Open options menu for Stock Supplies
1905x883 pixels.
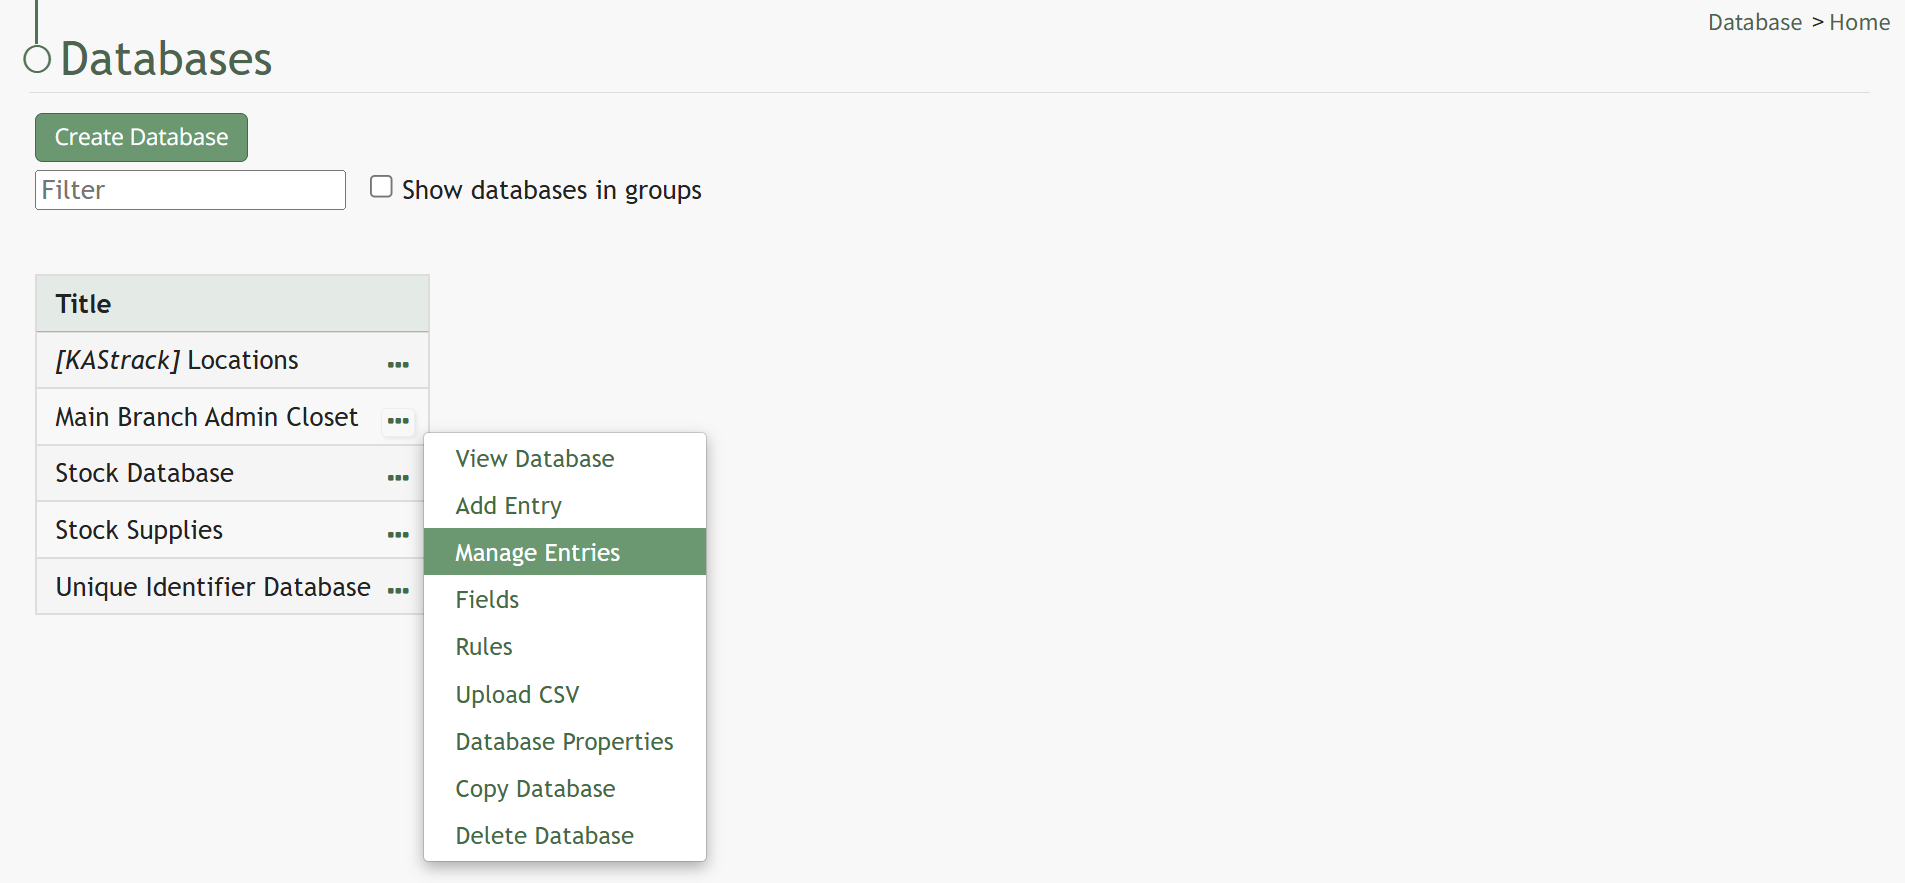pyautogui.click(x=398, y=535)
